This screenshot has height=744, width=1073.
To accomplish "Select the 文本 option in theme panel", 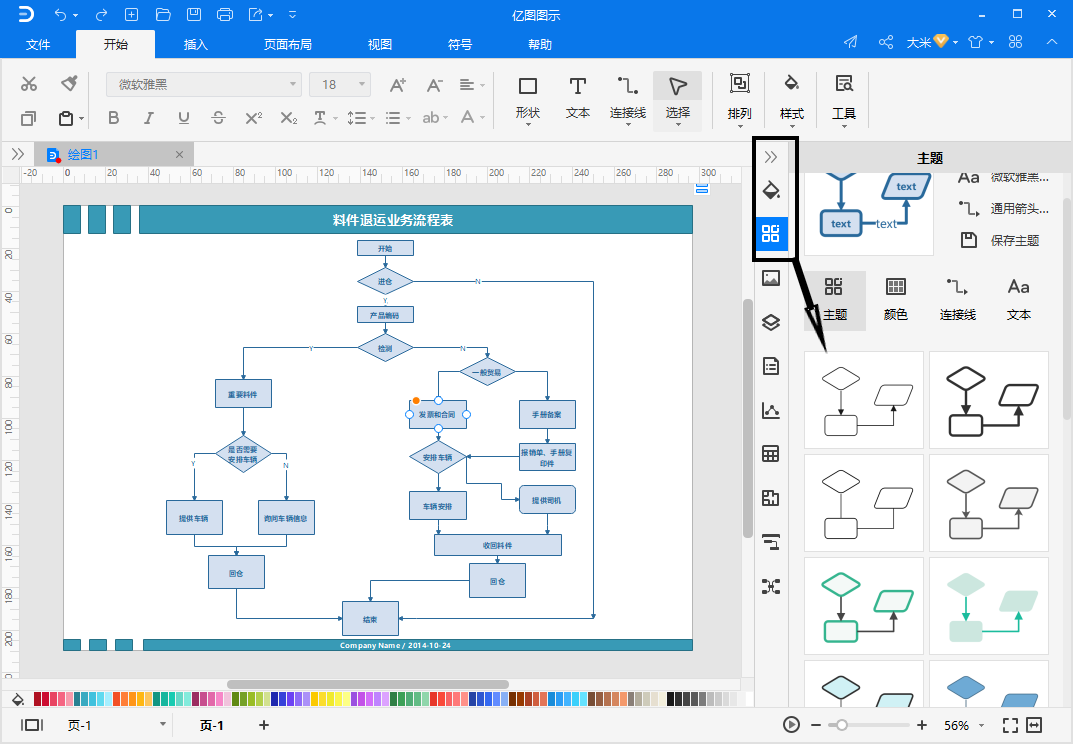I will point(1018,300).
